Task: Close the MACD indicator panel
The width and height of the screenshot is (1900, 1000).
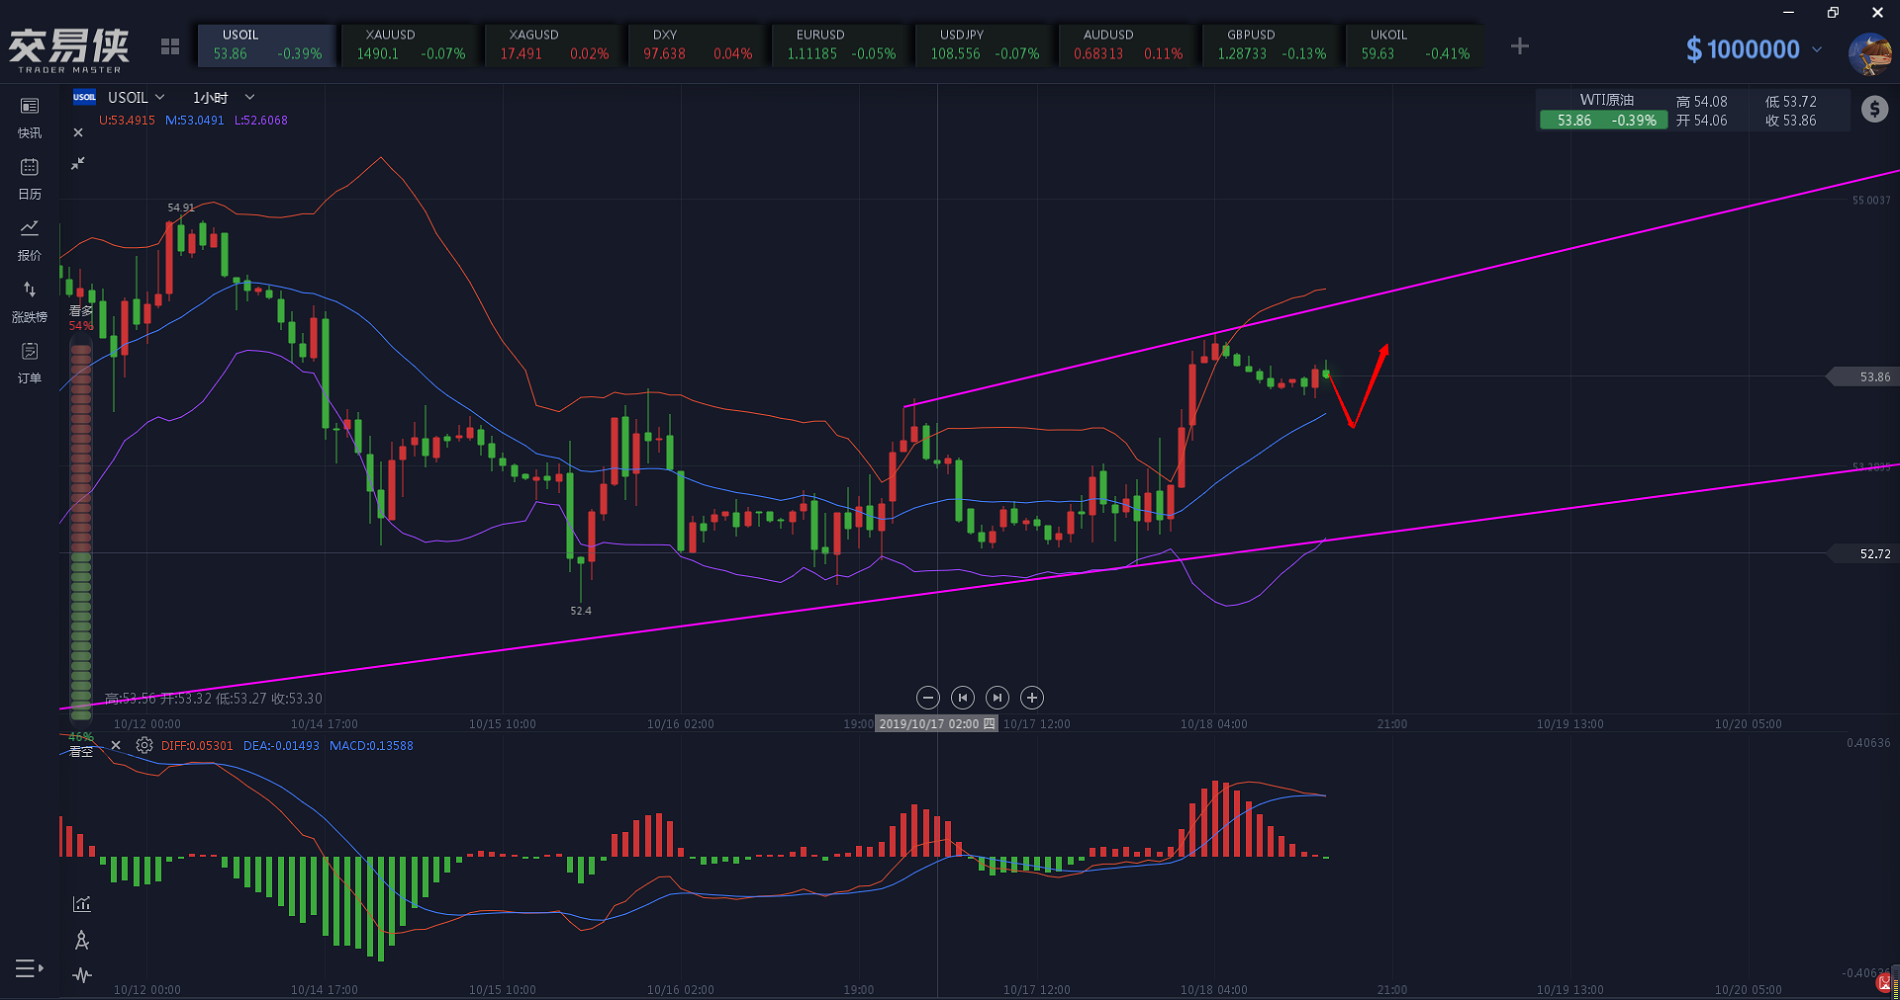Action: point(116,745)
